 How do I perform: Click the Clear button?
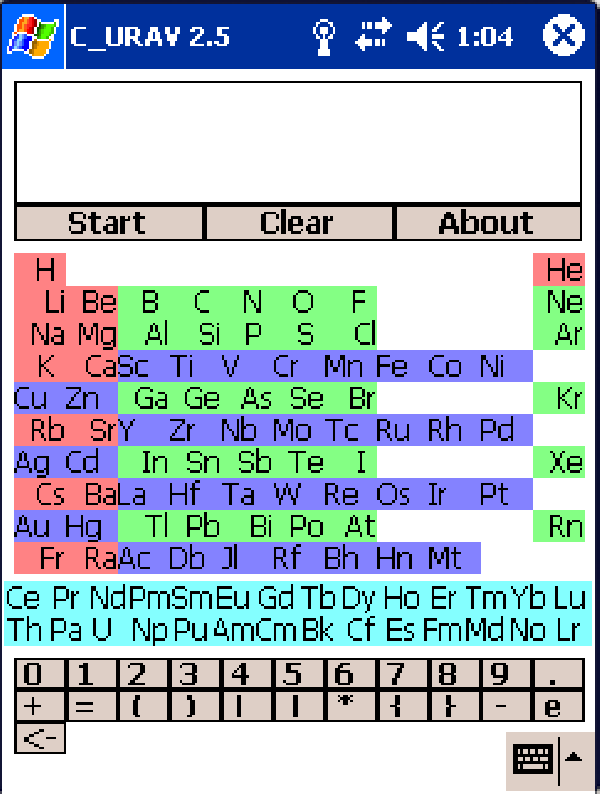click(298, 223)
